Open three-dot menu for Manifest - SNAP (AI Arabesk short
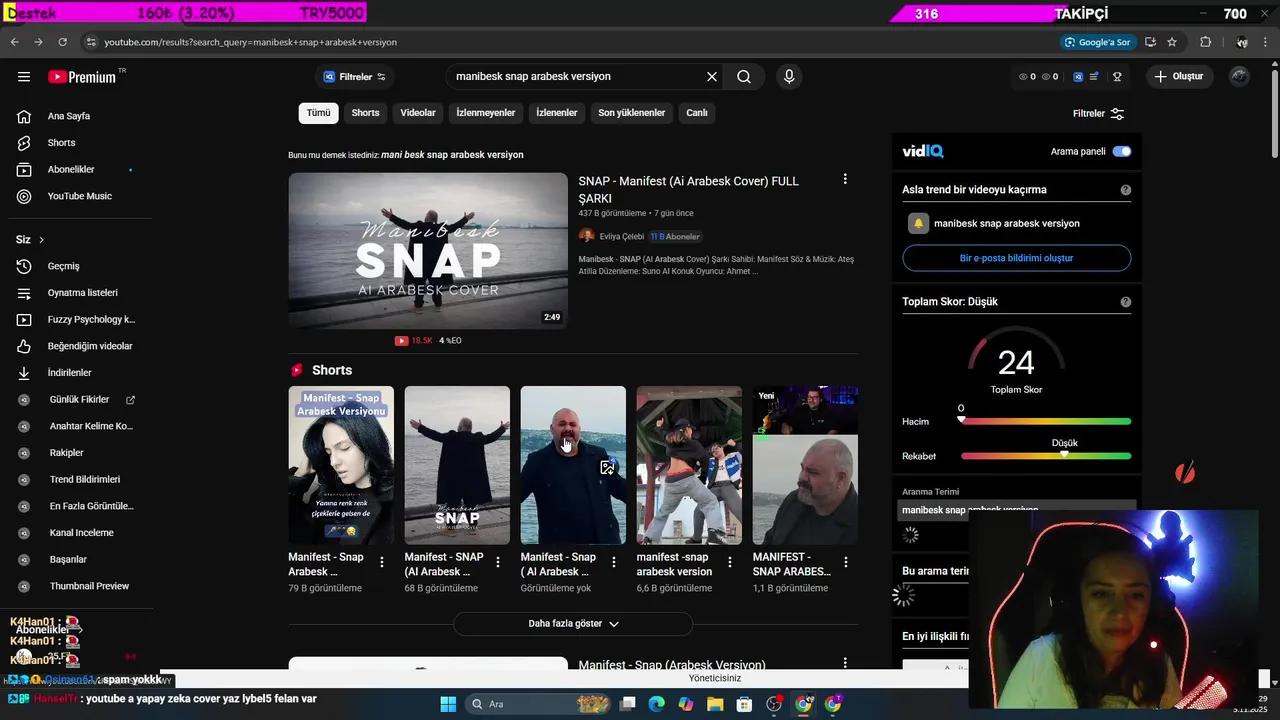 click(x=498, y=562)
